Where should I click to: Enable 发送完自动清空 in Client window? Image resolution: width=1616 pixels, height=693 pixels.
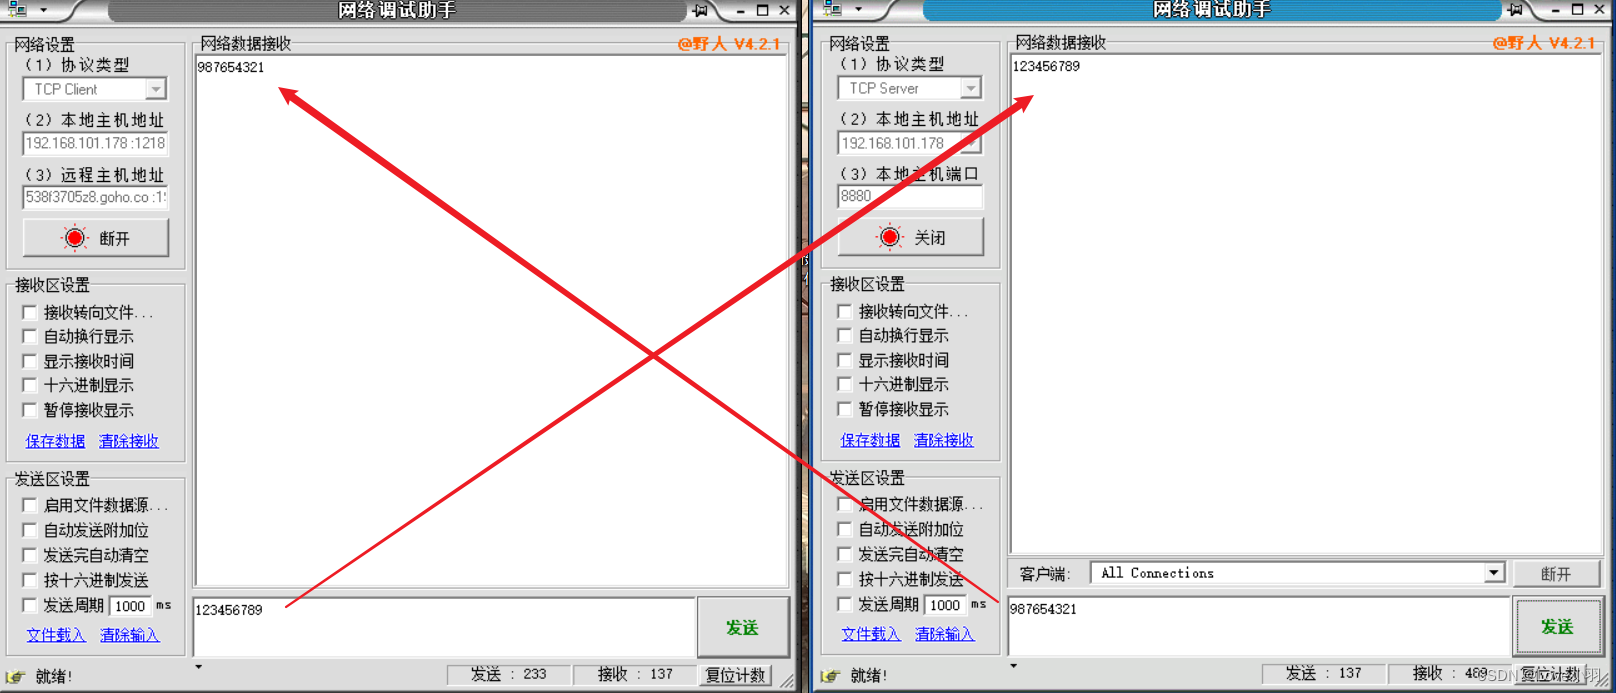tap(30, 555)
